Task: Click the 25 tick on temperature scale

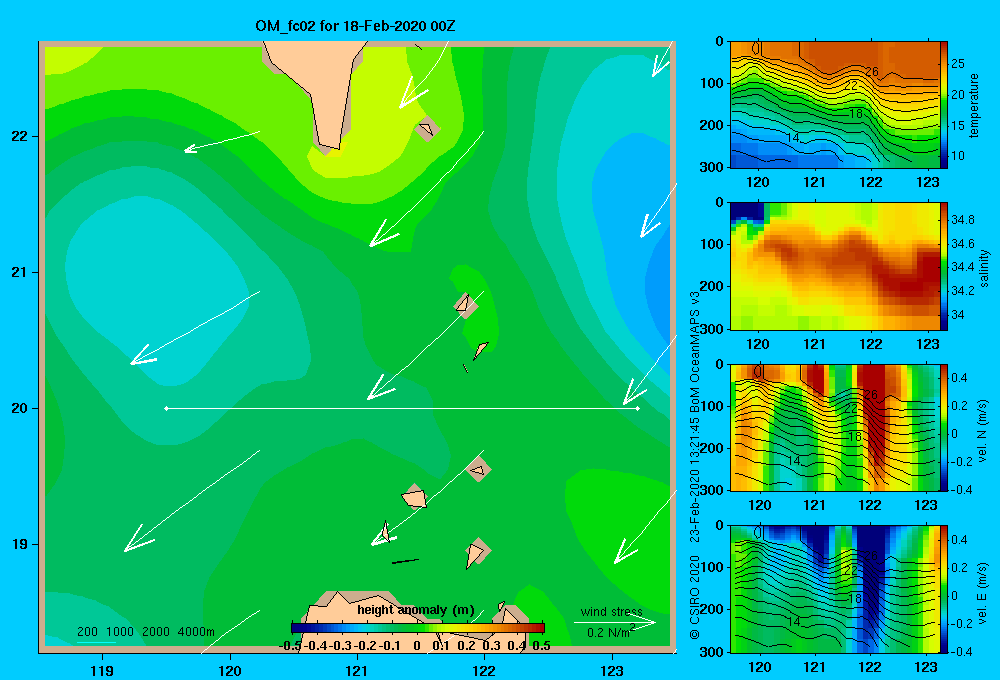Action: [x=958, y=64]
